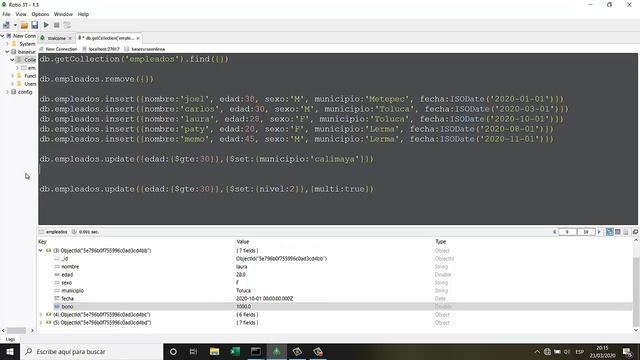The width and height of the screenshot is (640, 360).
Task: Select the fecha field row
Action: tap(335, 299)
